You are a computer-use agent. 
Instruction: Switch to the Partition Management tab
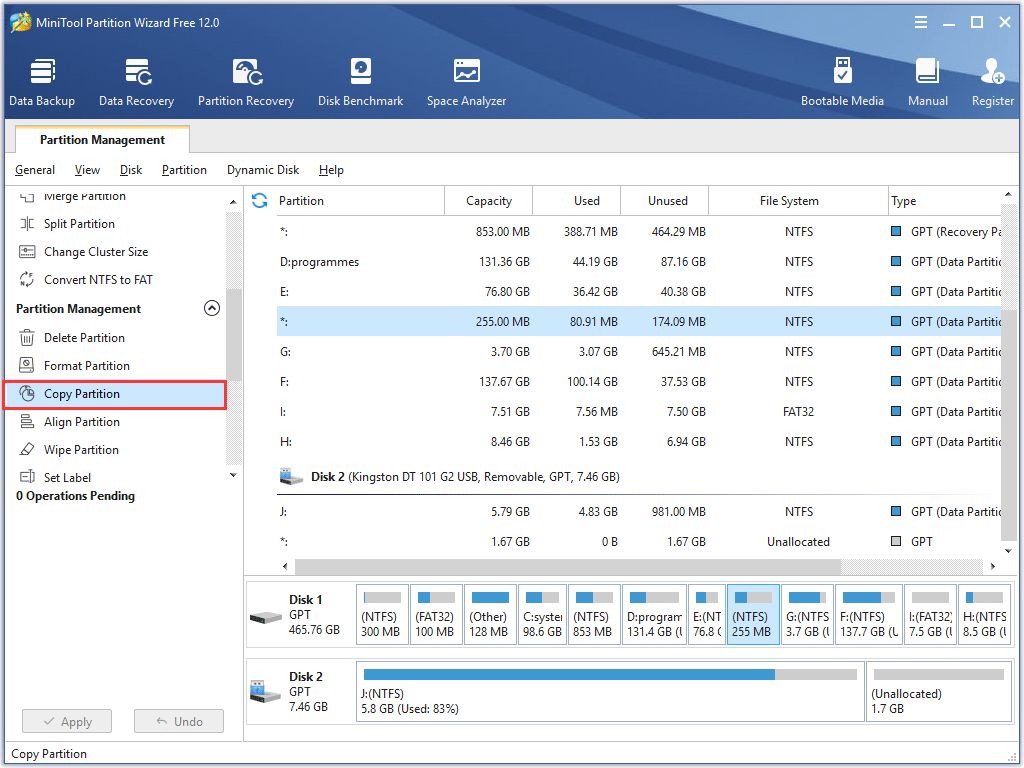[x=101, y=139]
